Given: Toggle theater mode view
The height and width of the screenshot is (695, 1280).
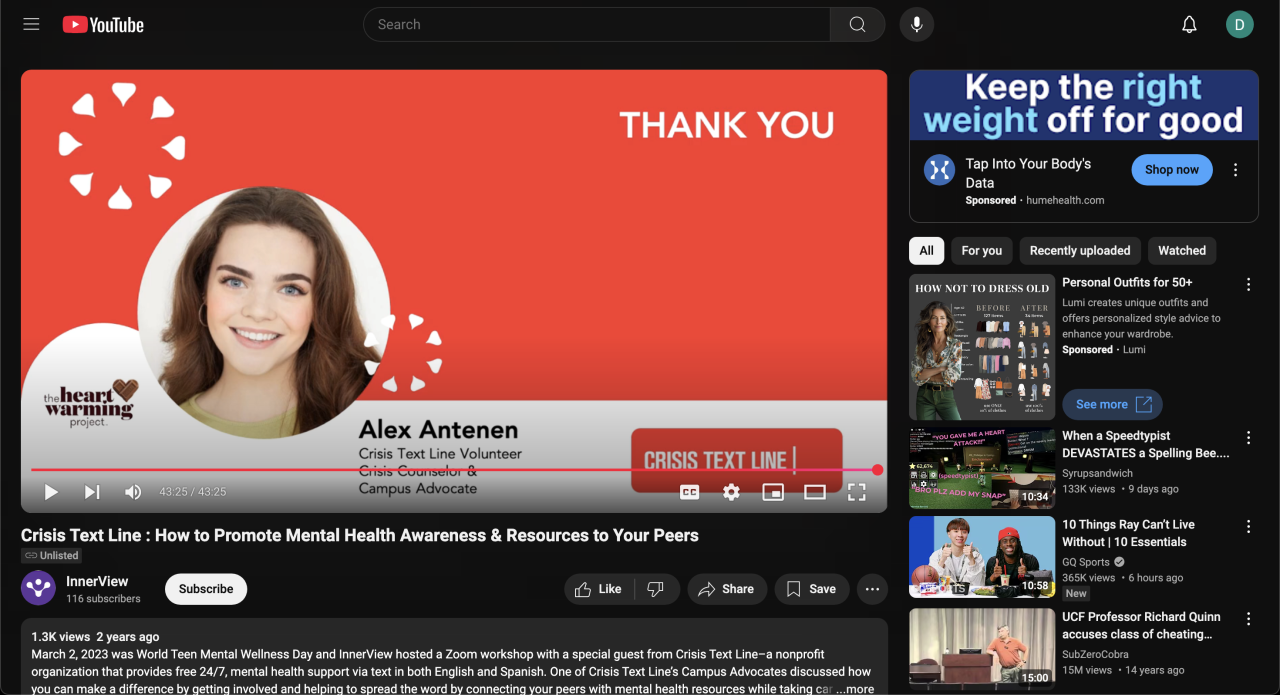Looking at the screenshot, I should [815, 492].
